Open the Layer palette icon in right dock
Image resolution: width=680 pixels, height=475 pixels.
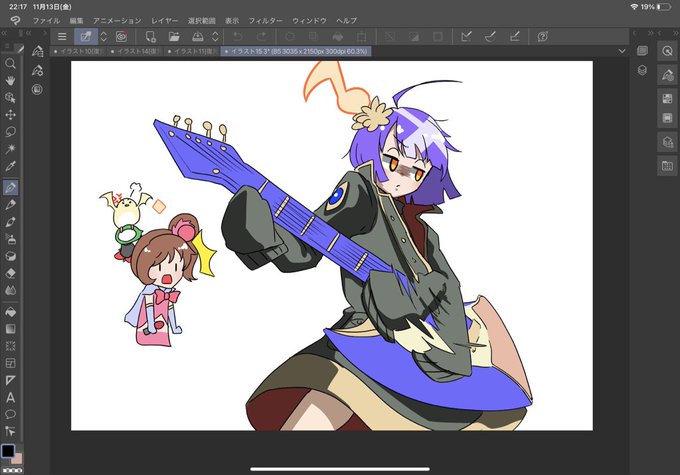(642, 70)
